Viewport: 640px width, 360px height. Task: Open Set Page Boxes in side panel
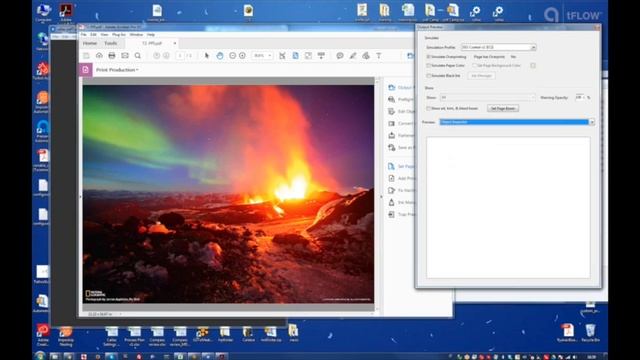pos(401,166)
